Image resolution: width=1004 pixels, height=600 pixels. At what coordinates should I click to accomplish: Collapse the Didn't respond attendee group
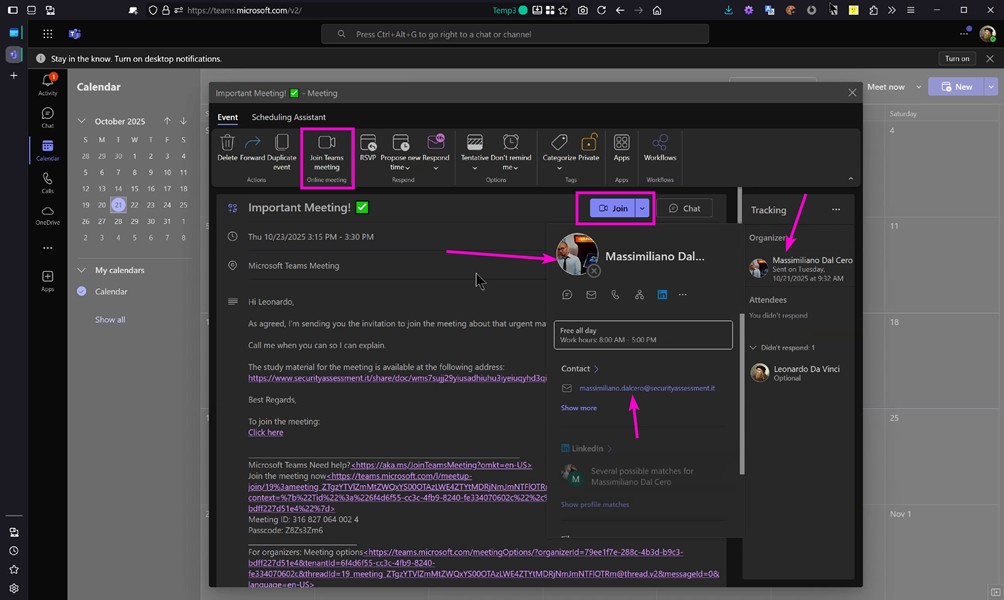(753, 348)
